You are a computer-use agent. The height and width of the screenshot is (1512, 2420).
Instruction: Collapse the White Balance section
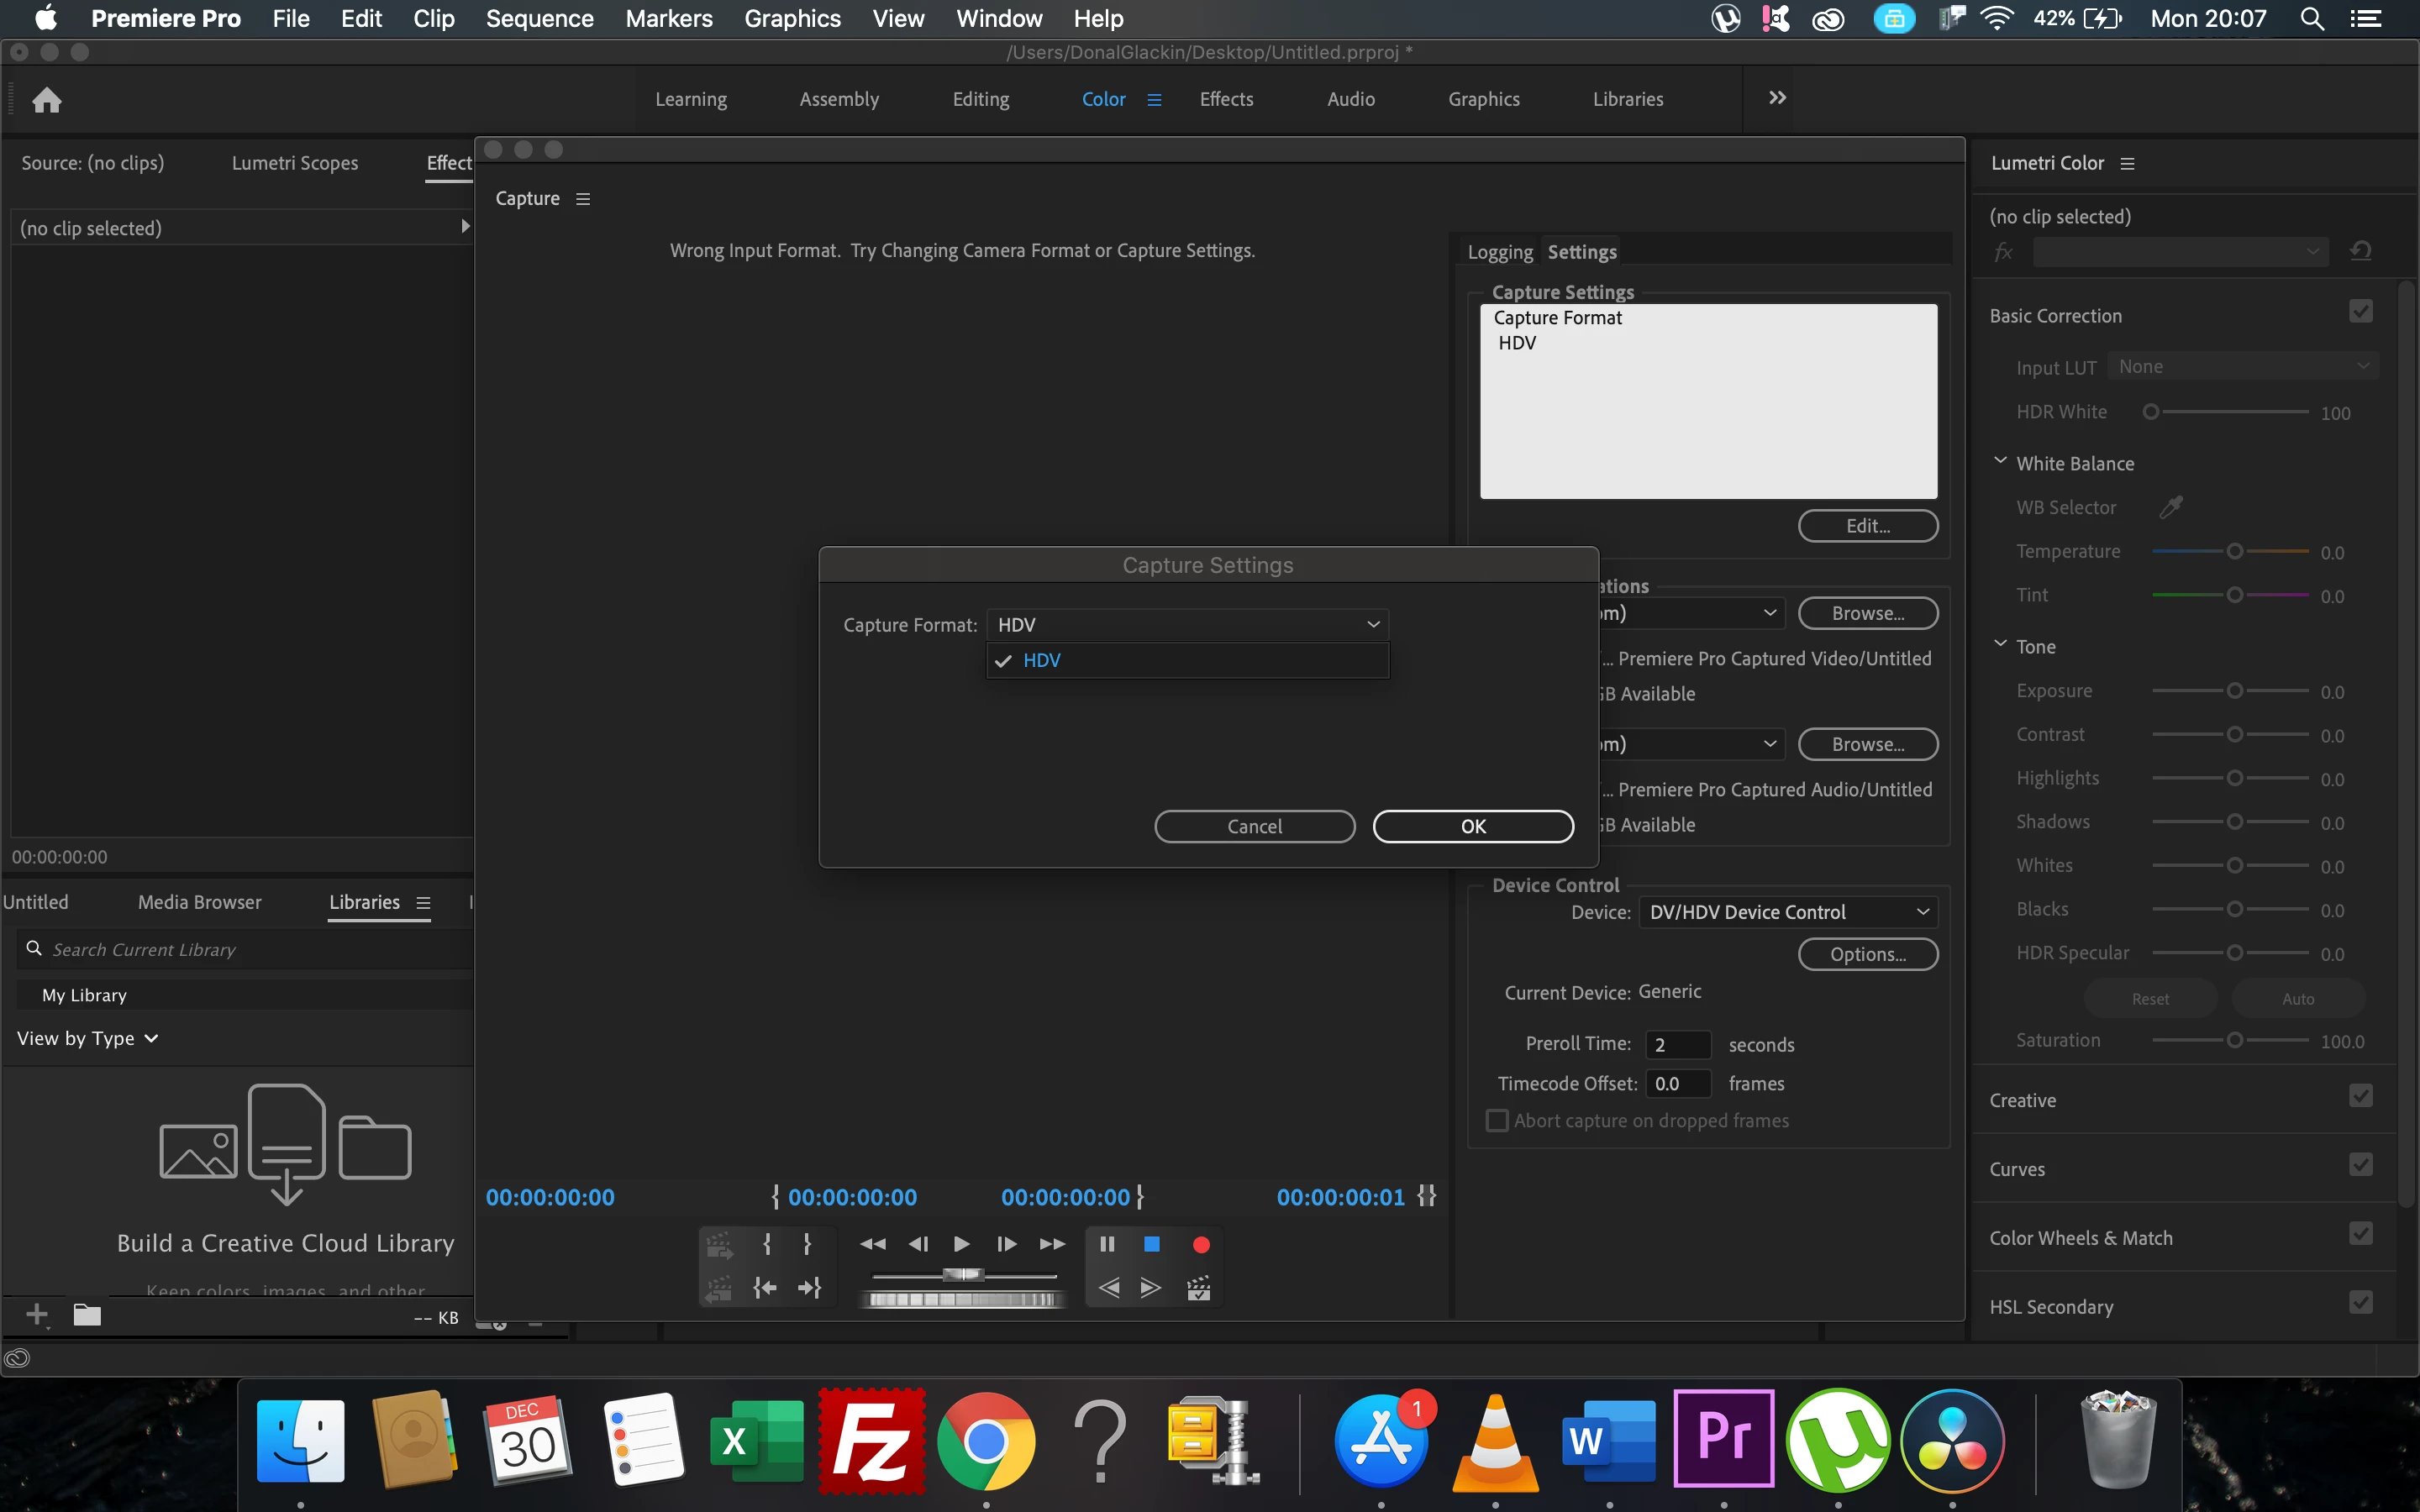coord(2000,462)
